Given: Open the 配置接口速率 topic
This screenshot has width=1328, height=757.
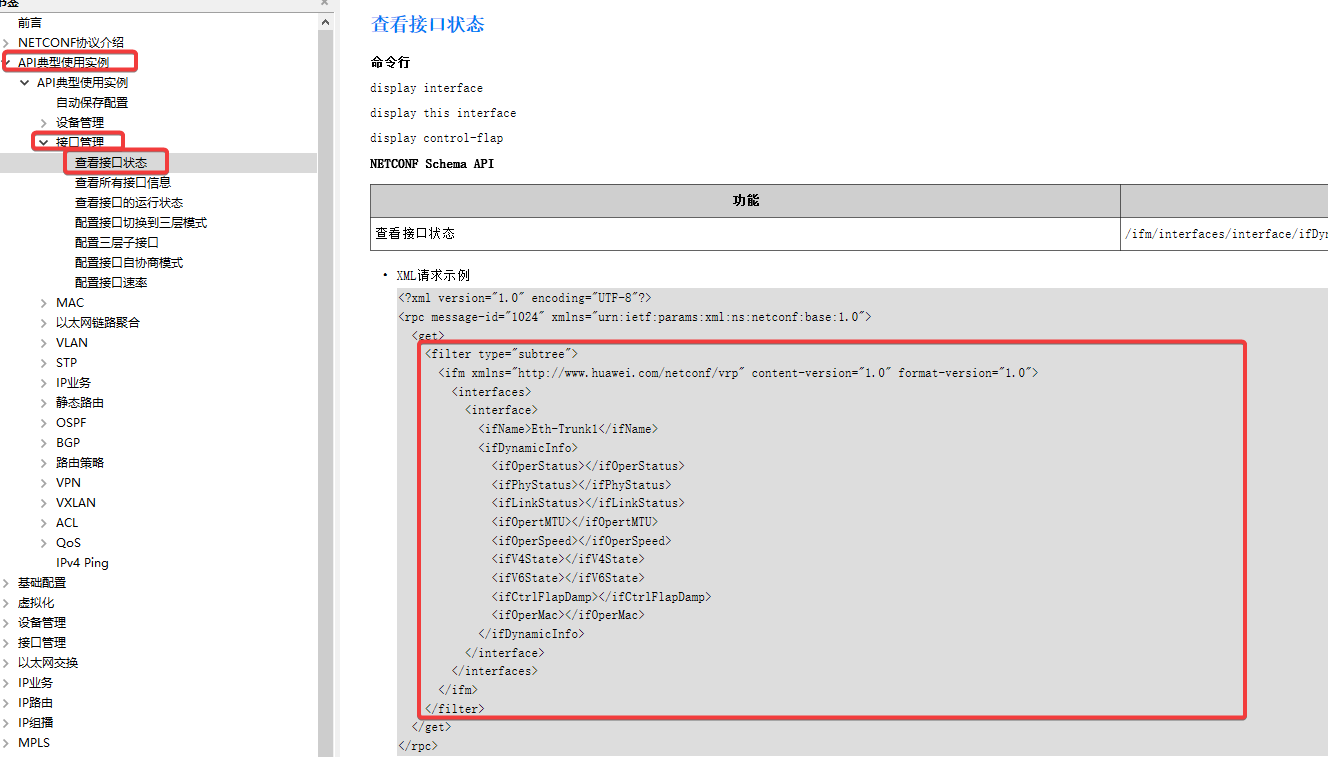Looking at the screenshot, I should (x=111, y=282).
